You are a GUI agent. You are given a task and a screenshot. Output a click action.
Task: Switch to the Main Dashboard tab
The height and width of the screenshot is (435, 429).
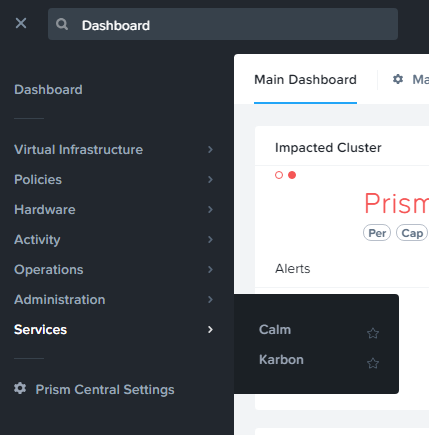[305, 80]
